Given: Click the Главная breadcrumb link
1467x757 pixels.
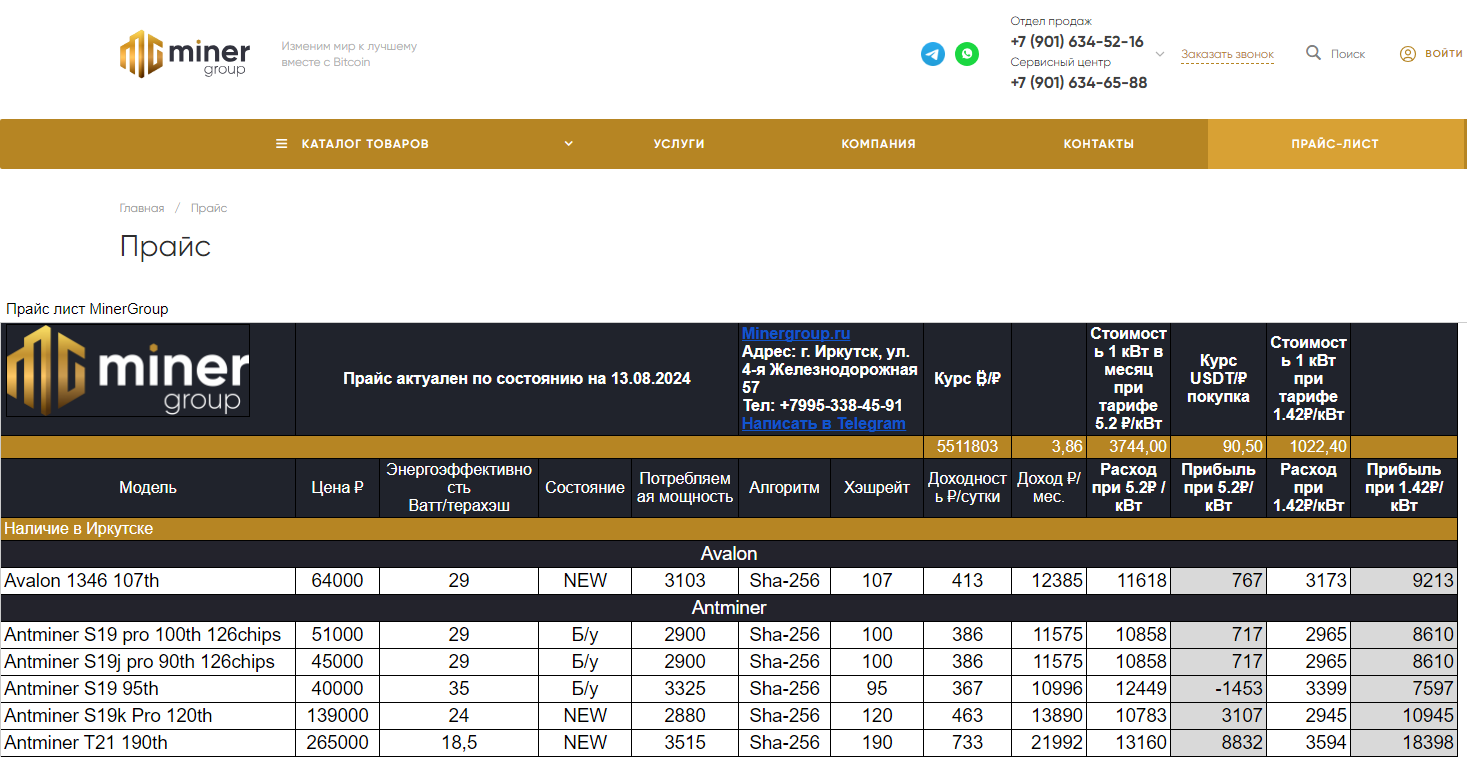Looking at the screenshot, I should tap(141, 208).
